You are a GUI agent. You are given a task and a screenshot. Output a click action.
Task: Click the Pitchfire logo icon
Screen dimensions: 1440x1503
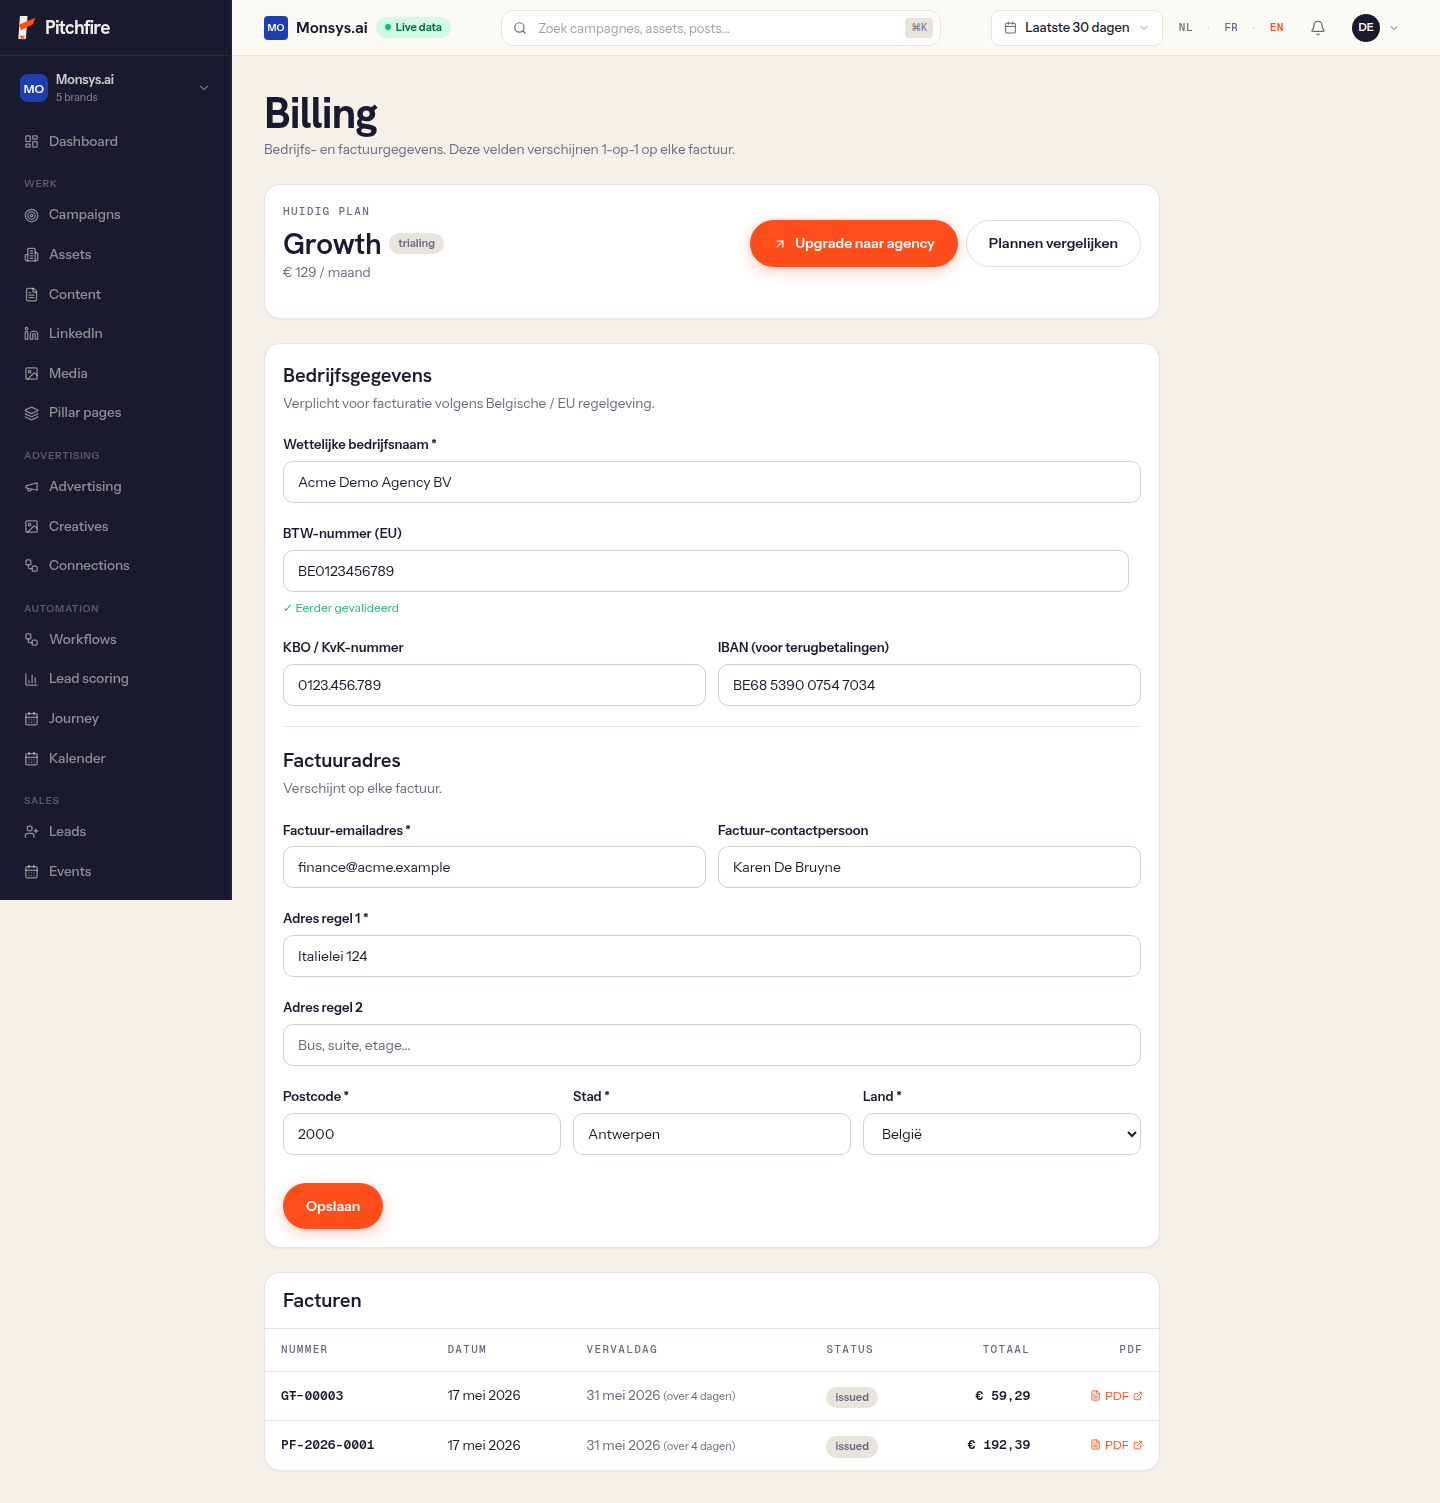[x=26, y=27]
